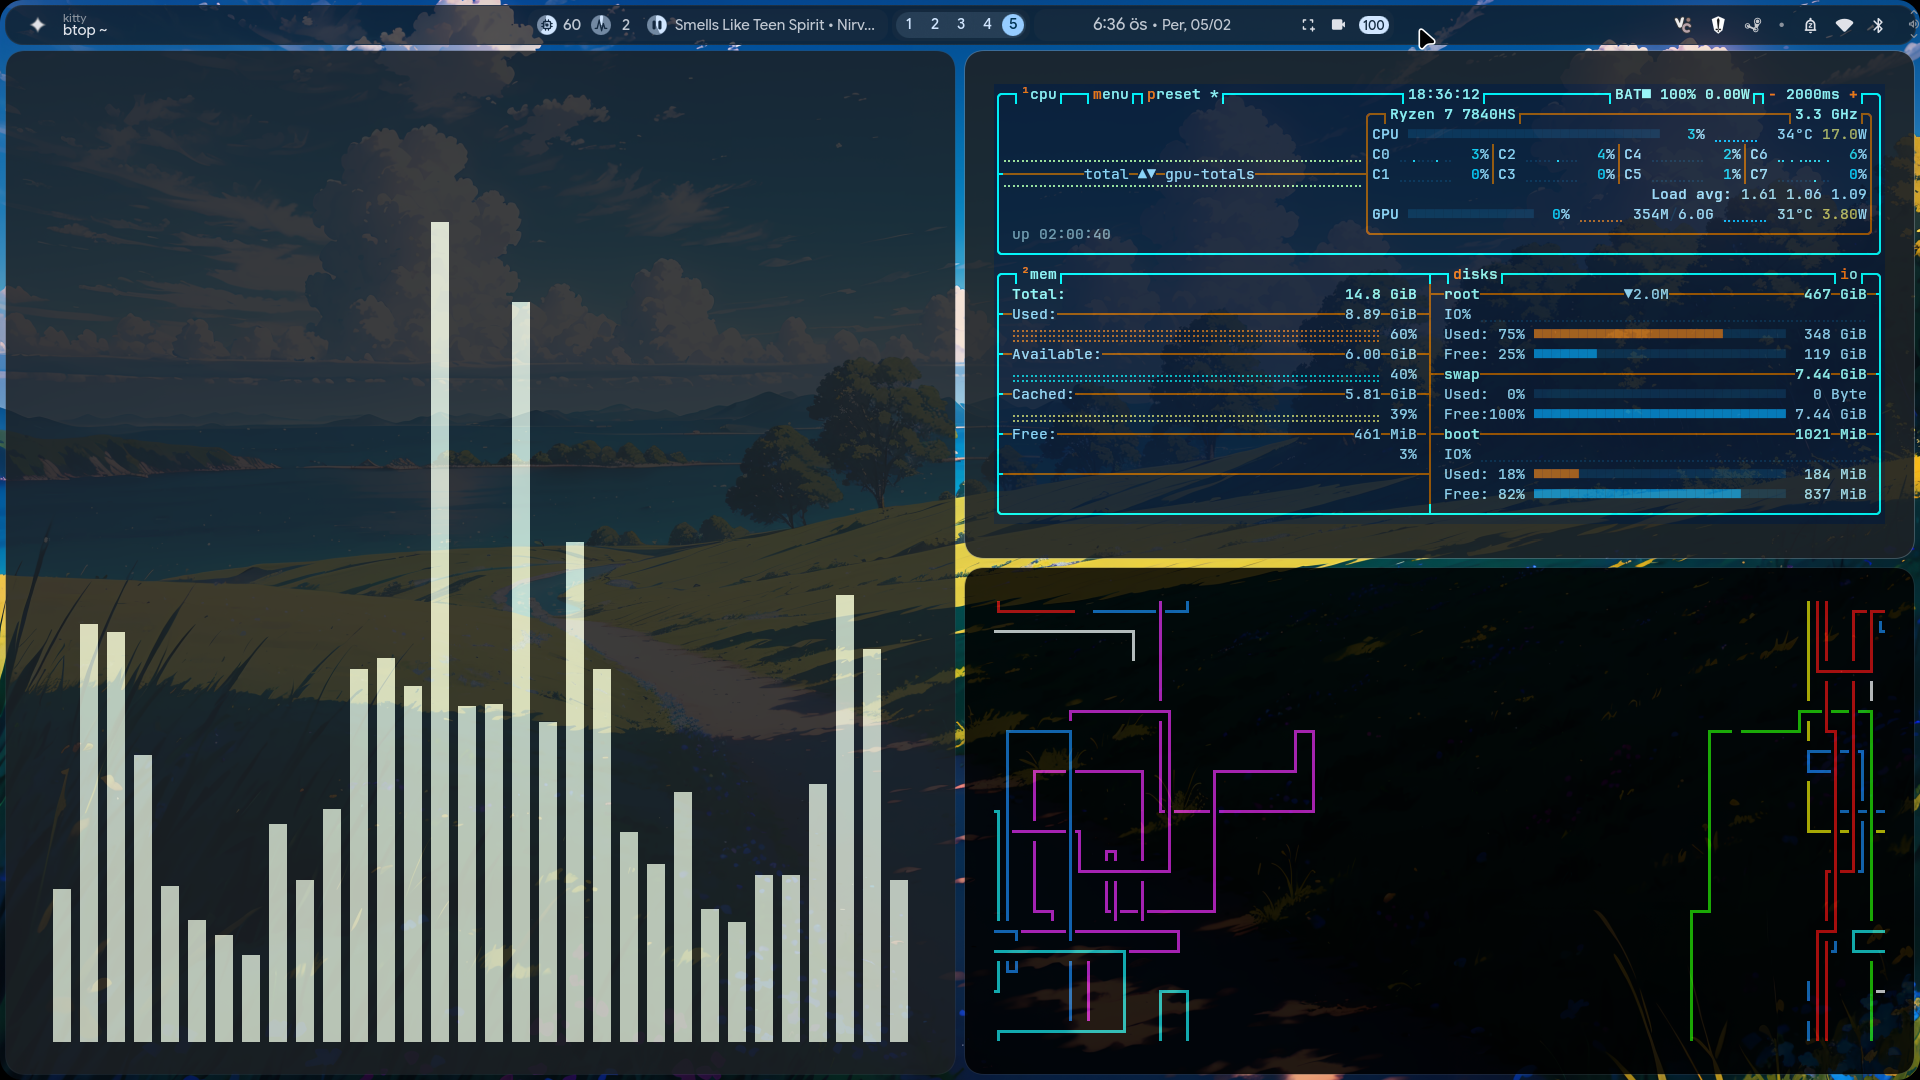
Task: Click the battery 100 indicator pill
Action: click(1373, 25)
